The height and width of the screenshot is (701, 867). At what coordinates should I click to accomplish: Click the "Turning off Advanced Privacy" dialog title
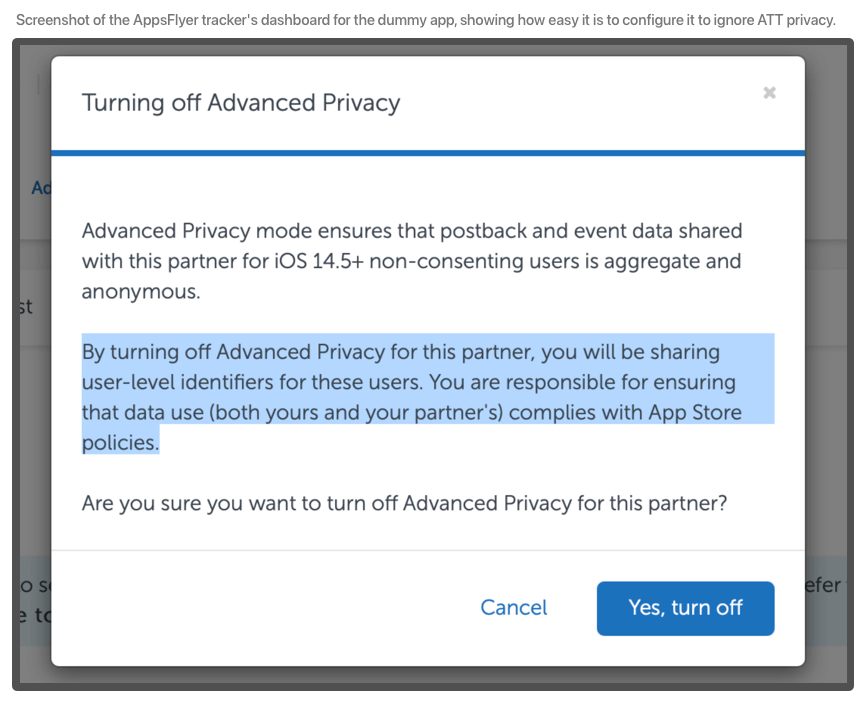(x=241, y=103)
